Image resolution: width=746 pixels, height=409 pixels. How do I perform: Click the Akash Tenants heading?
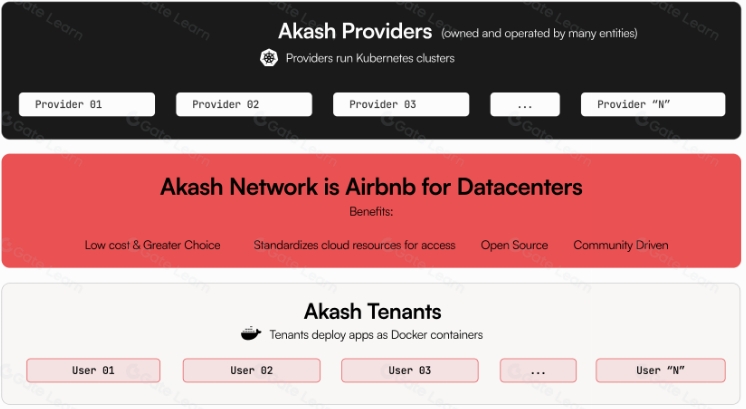[373, 312]
